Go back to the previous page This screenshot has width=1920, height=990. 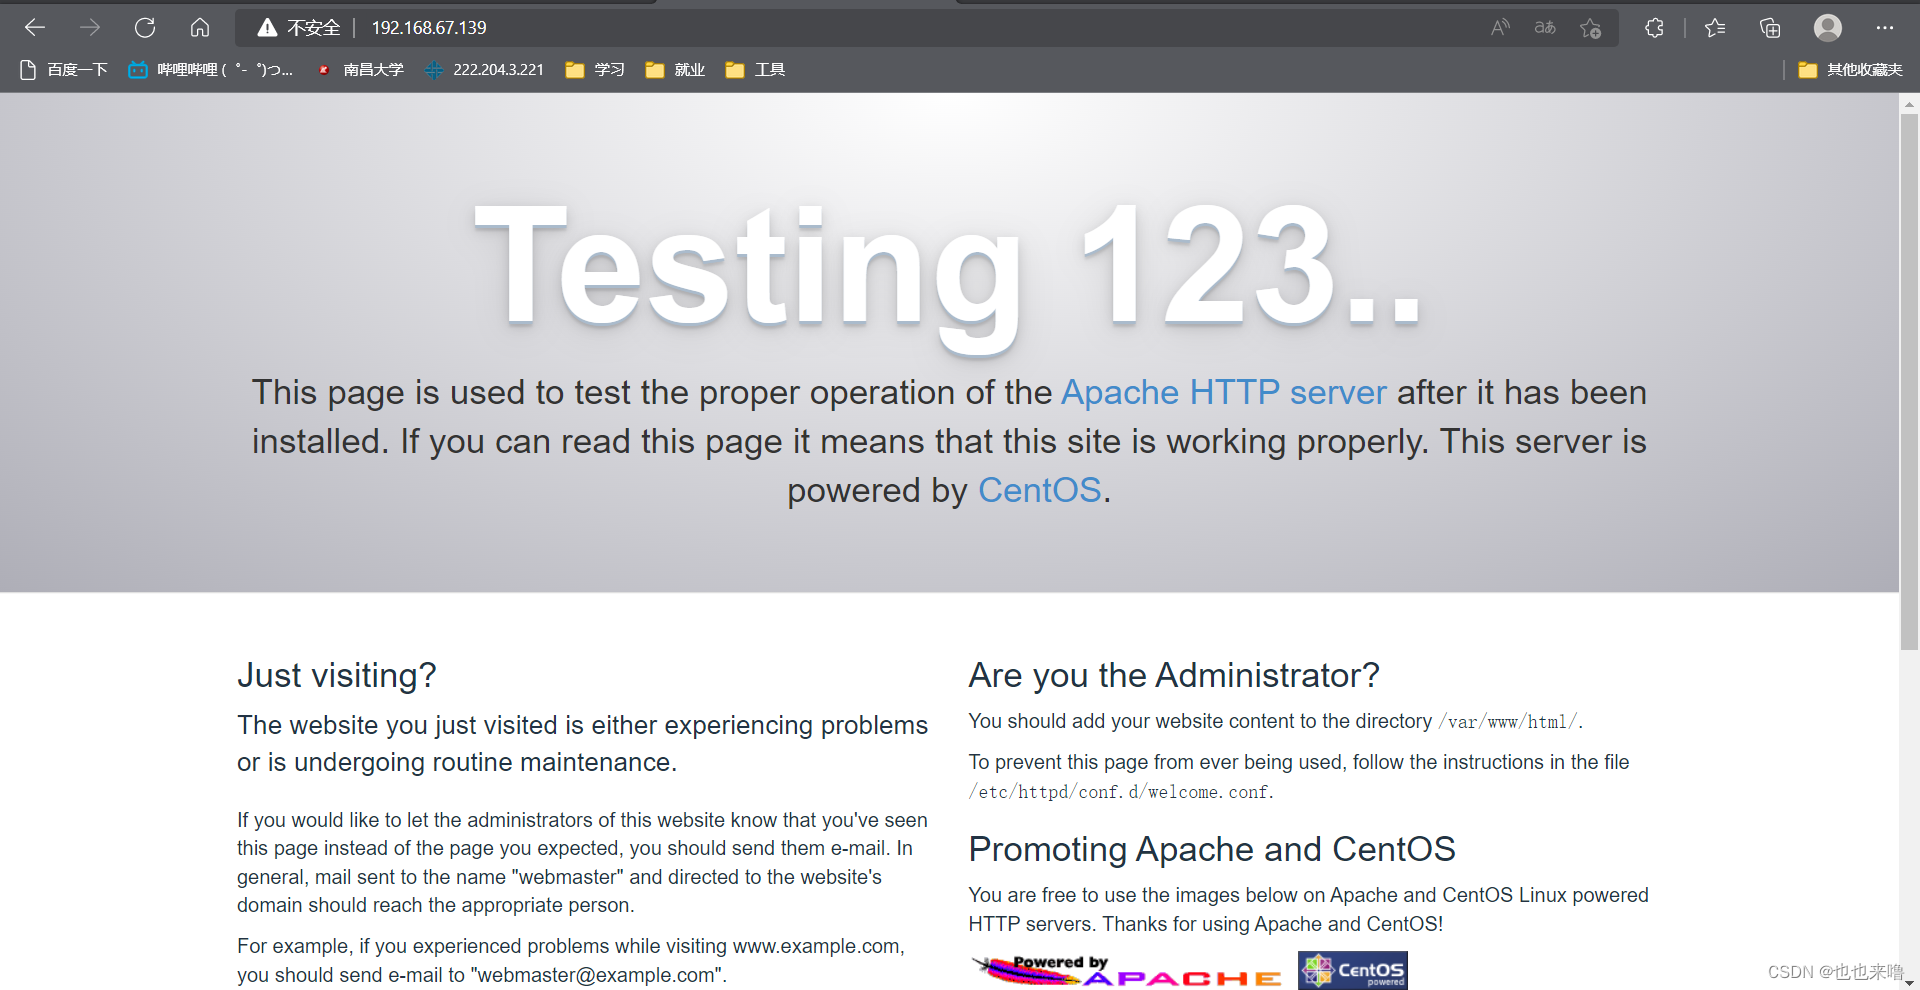pyautogui.click(x=35, y=28)
